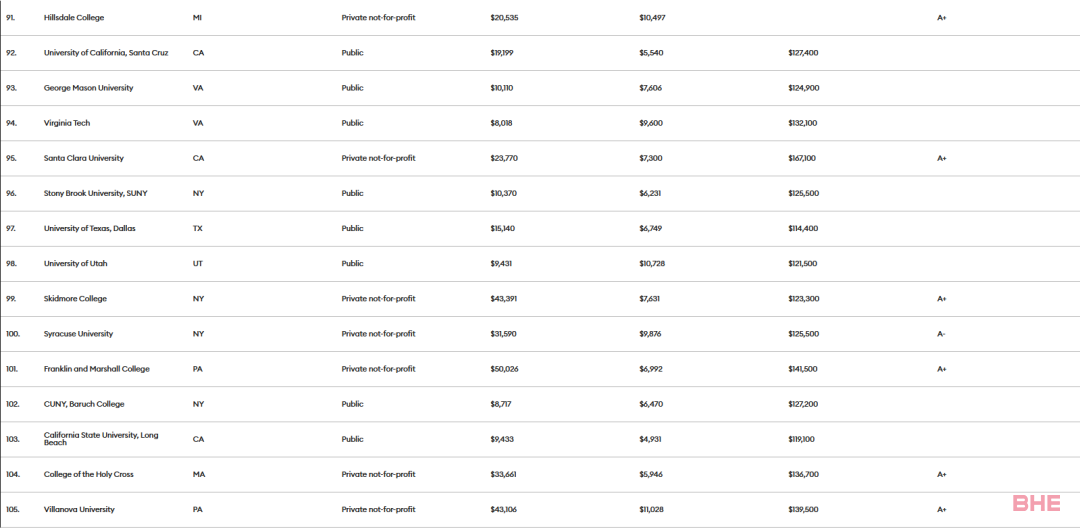Image resolution: width=1080 pixels, height=531 pixels.
Task: Click the BHE logo watermark
Action: [x=1037, y=503]
